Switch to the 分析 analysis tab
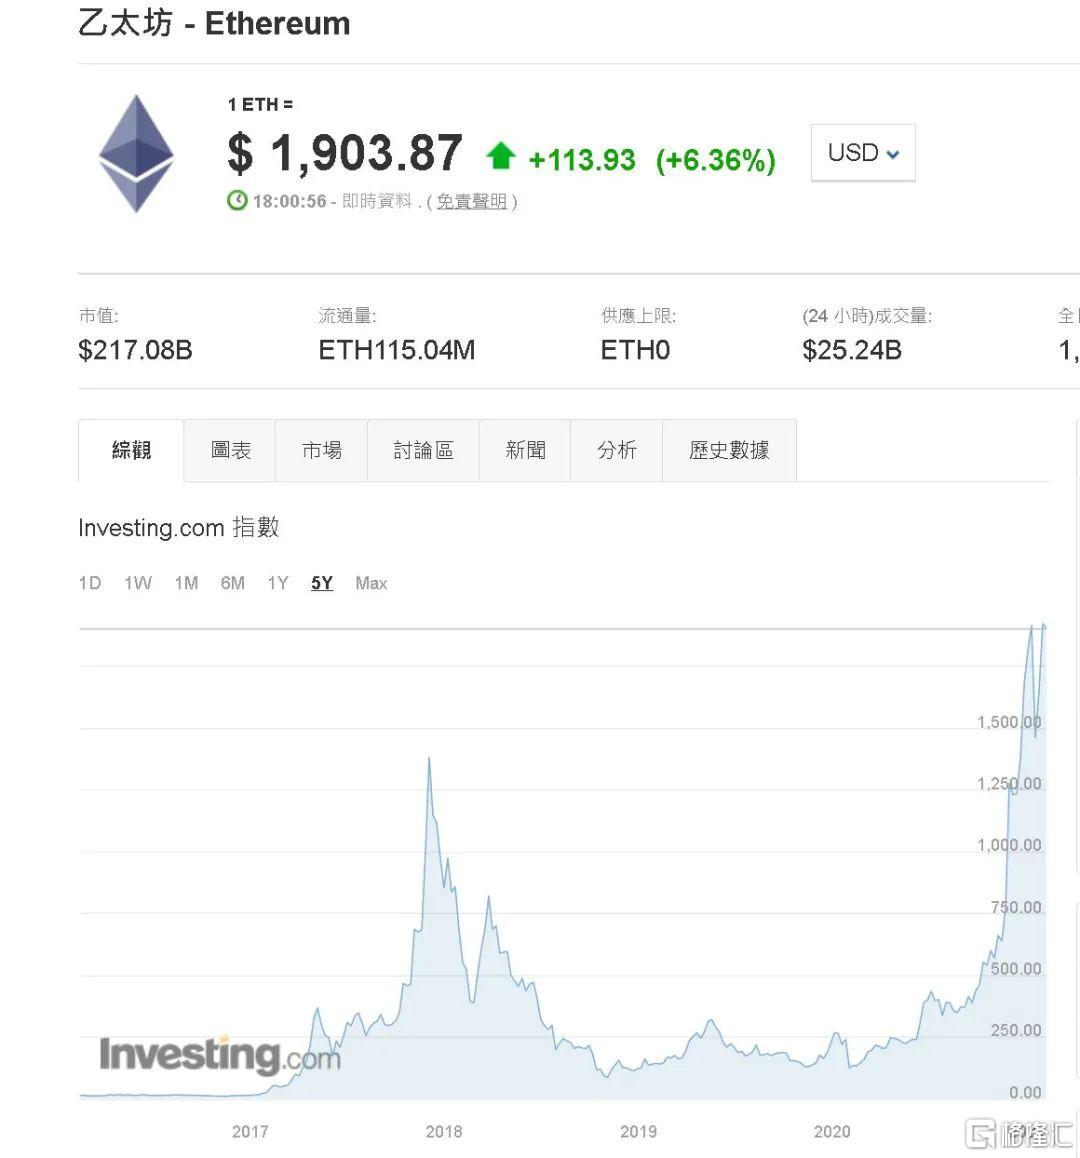Image resolution: width=1080 pixels, height=1158 pixels. tap(616, 451)
